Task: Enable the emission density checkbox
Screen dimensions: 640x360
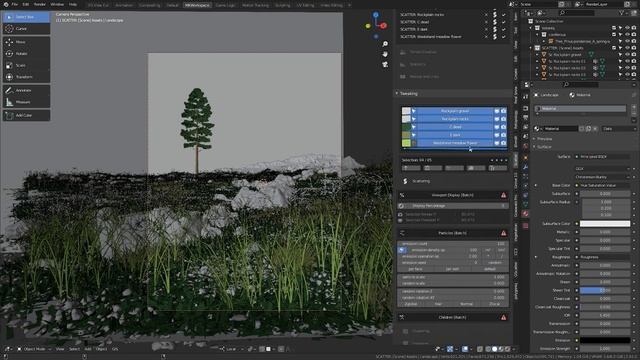Action: click(402, 250)
